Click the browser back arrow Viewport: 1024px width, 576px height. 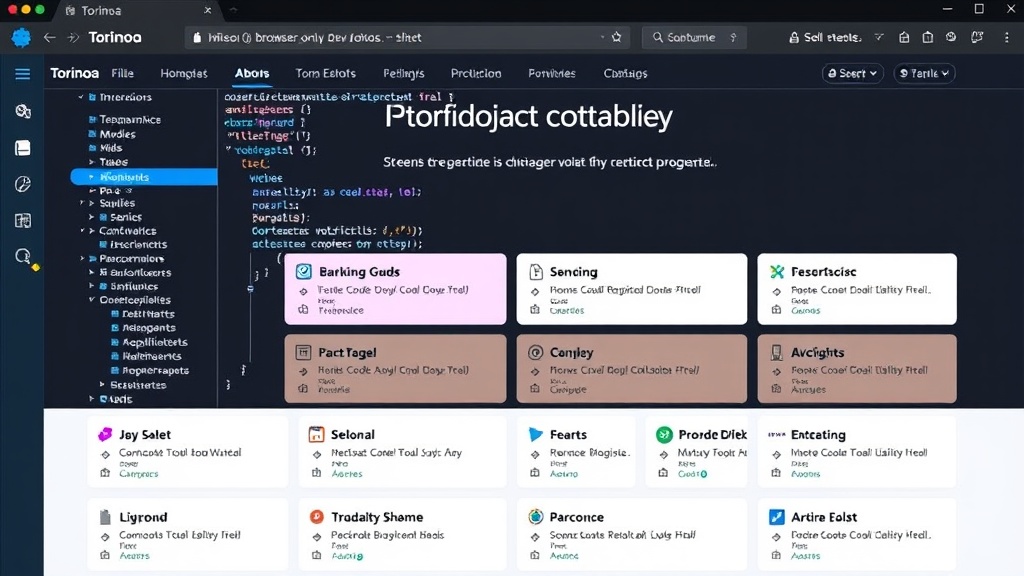[50, 38]
